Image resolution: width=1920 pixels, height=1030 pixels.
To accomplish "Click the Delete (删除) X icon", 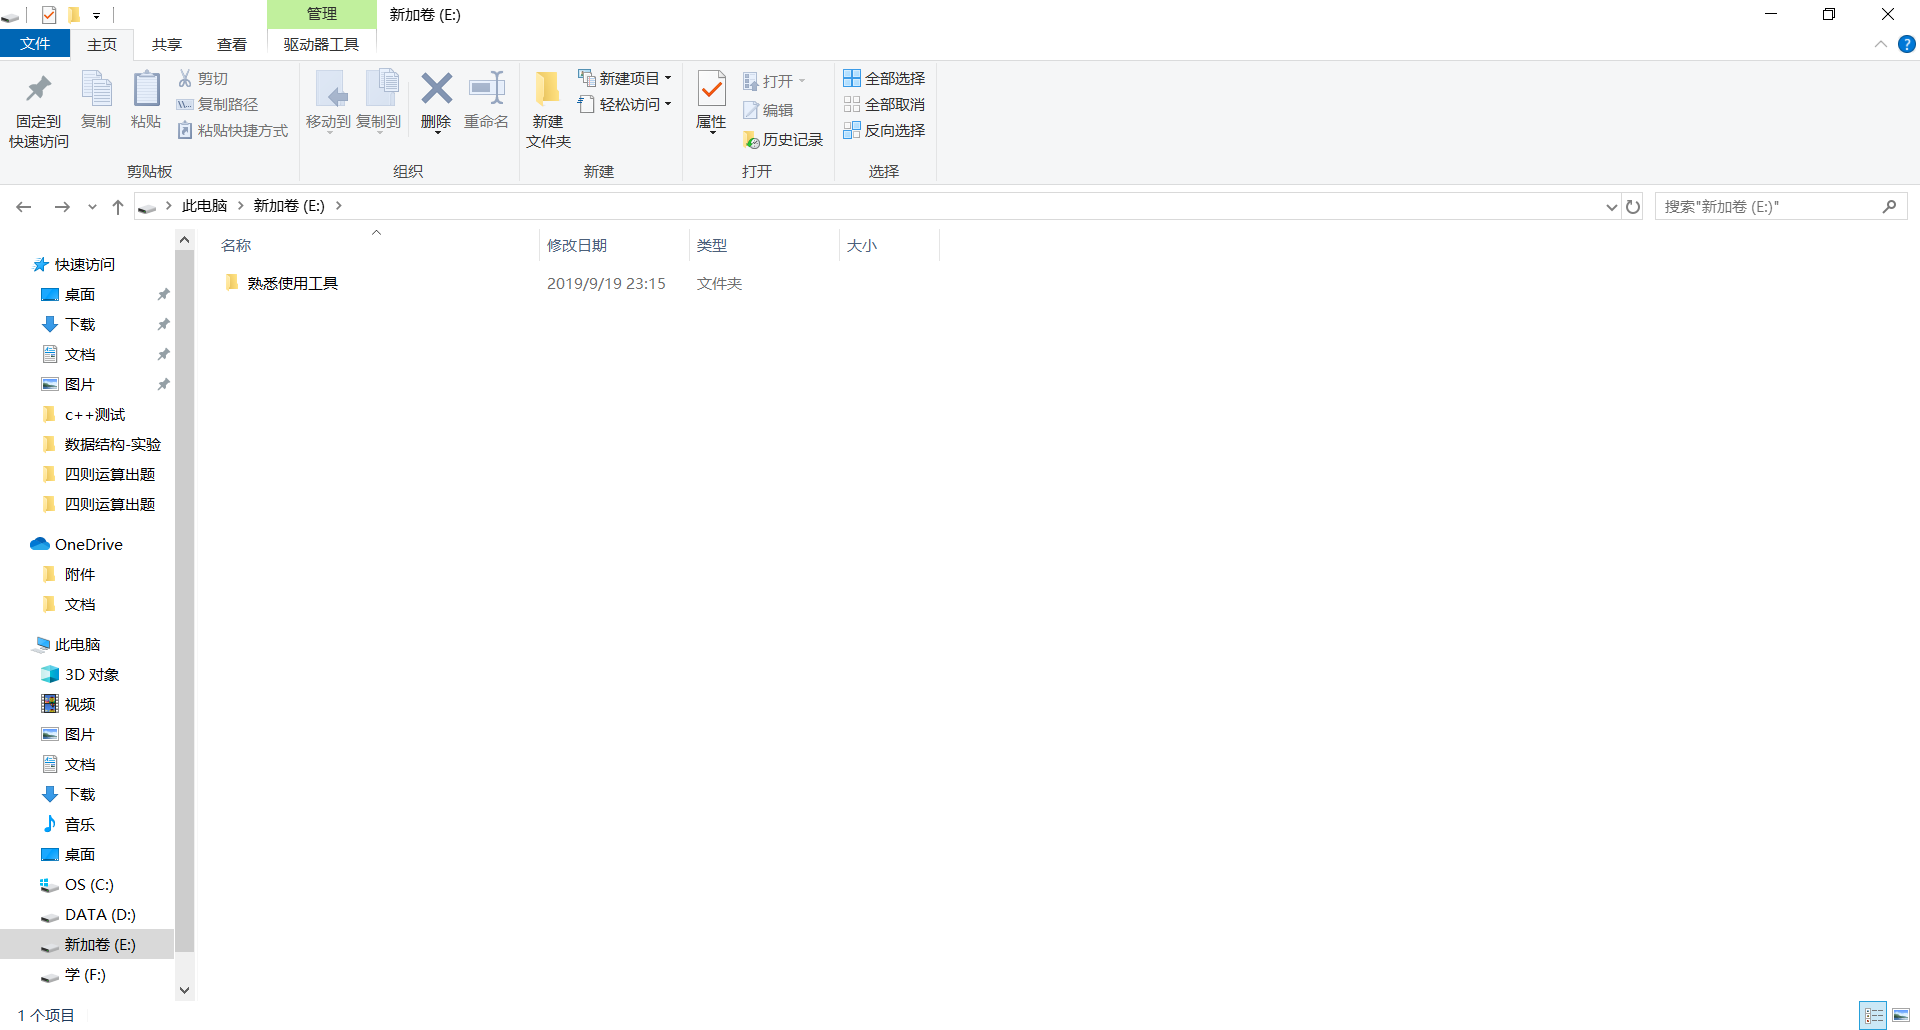I will tap(436, 89).
